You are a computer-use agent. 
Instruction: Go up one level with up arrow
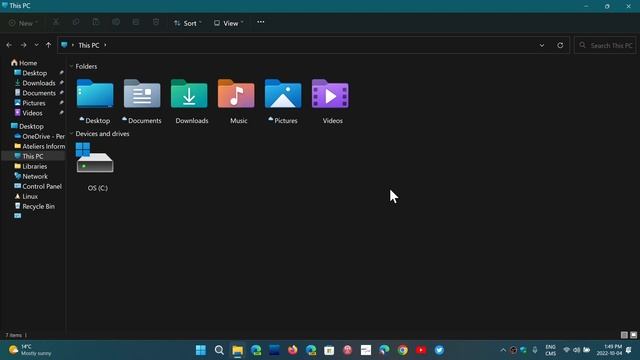(49, 45)
